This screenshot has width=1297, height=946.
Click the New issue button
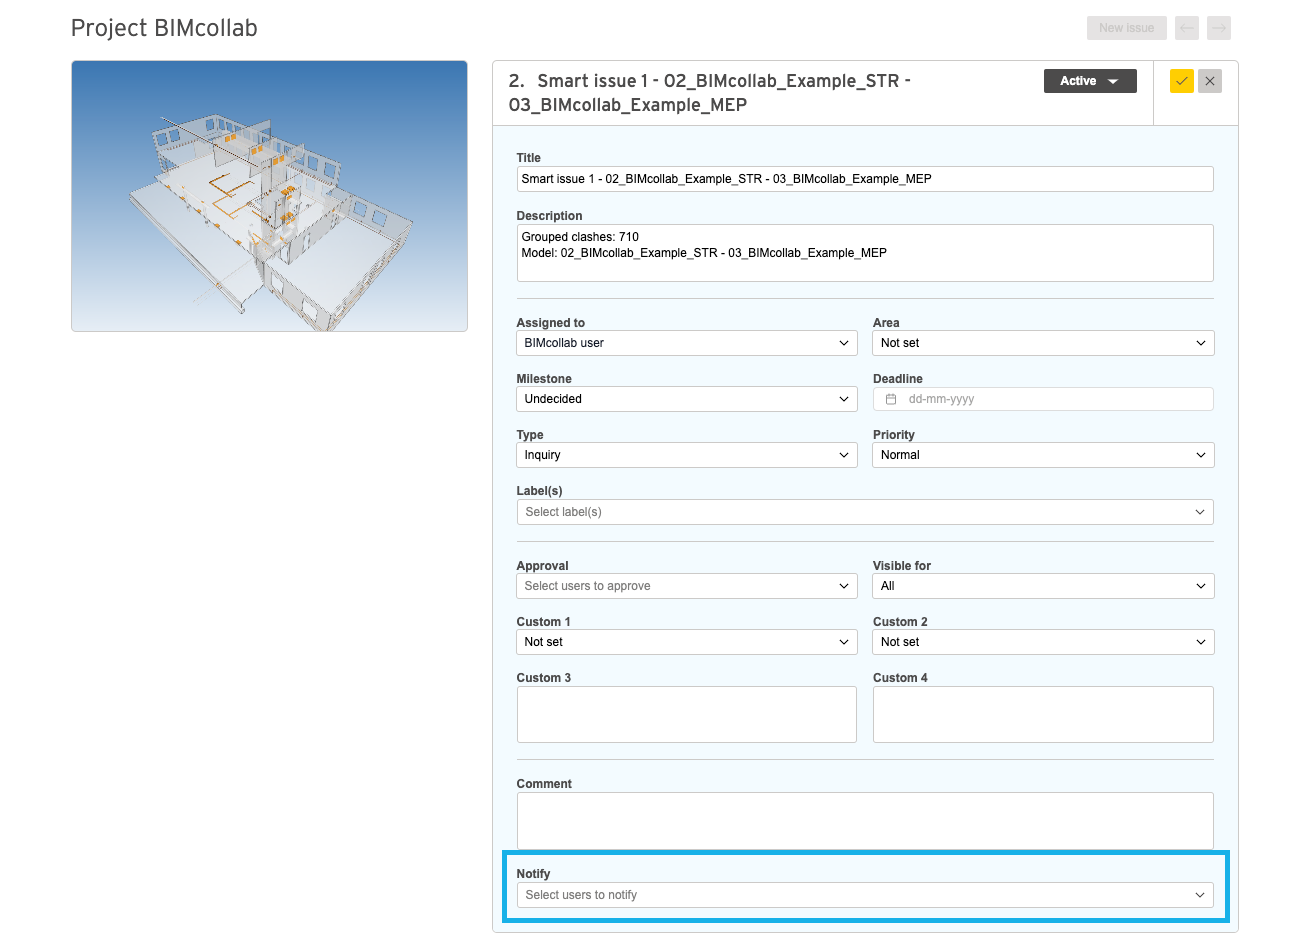pos(1126,28)
